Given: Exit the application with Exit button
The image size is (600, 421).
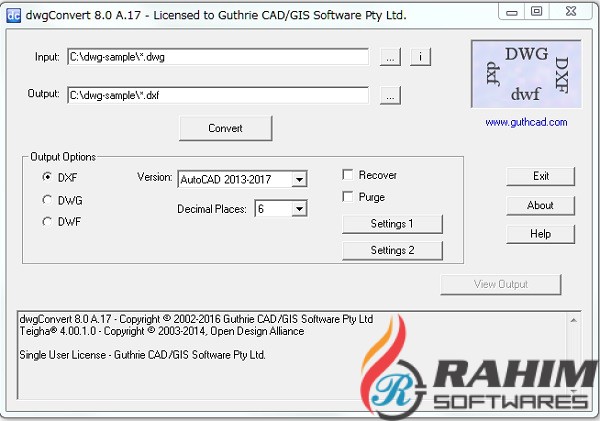Looking at the screenshot, I should click(540, 176).
